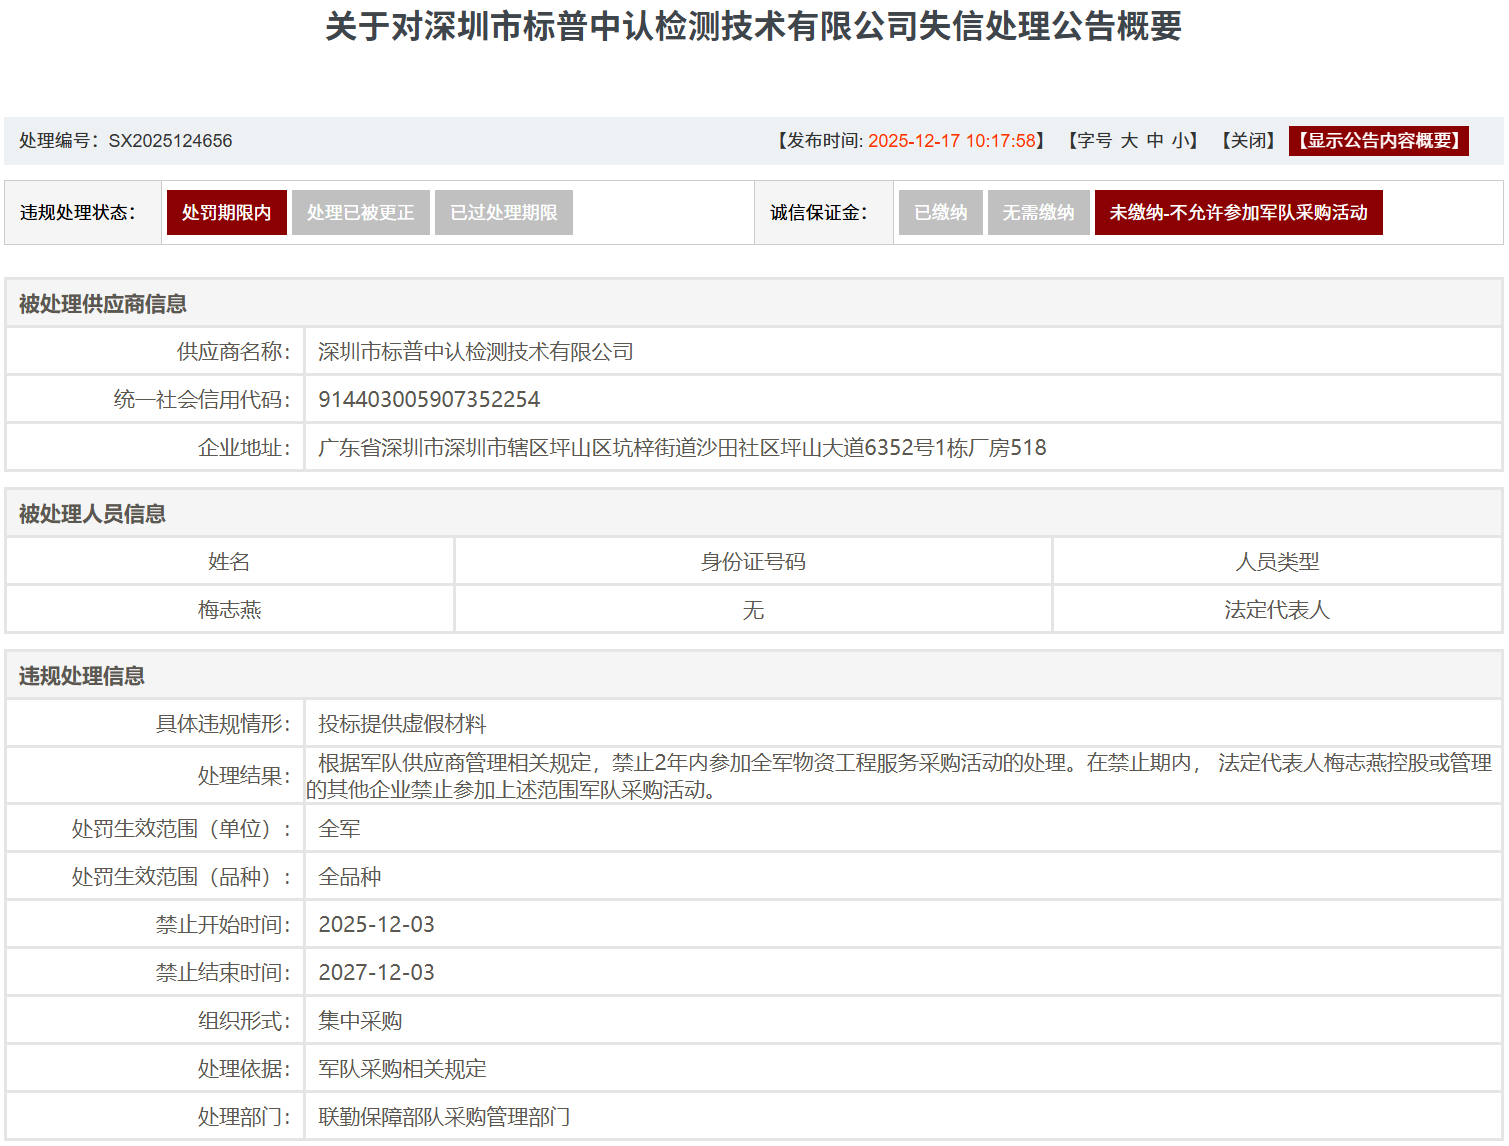Click the publish time 2025-12-17 timestamp
This screenshot has height=1146, width=1509.
[x=951, y=141]
